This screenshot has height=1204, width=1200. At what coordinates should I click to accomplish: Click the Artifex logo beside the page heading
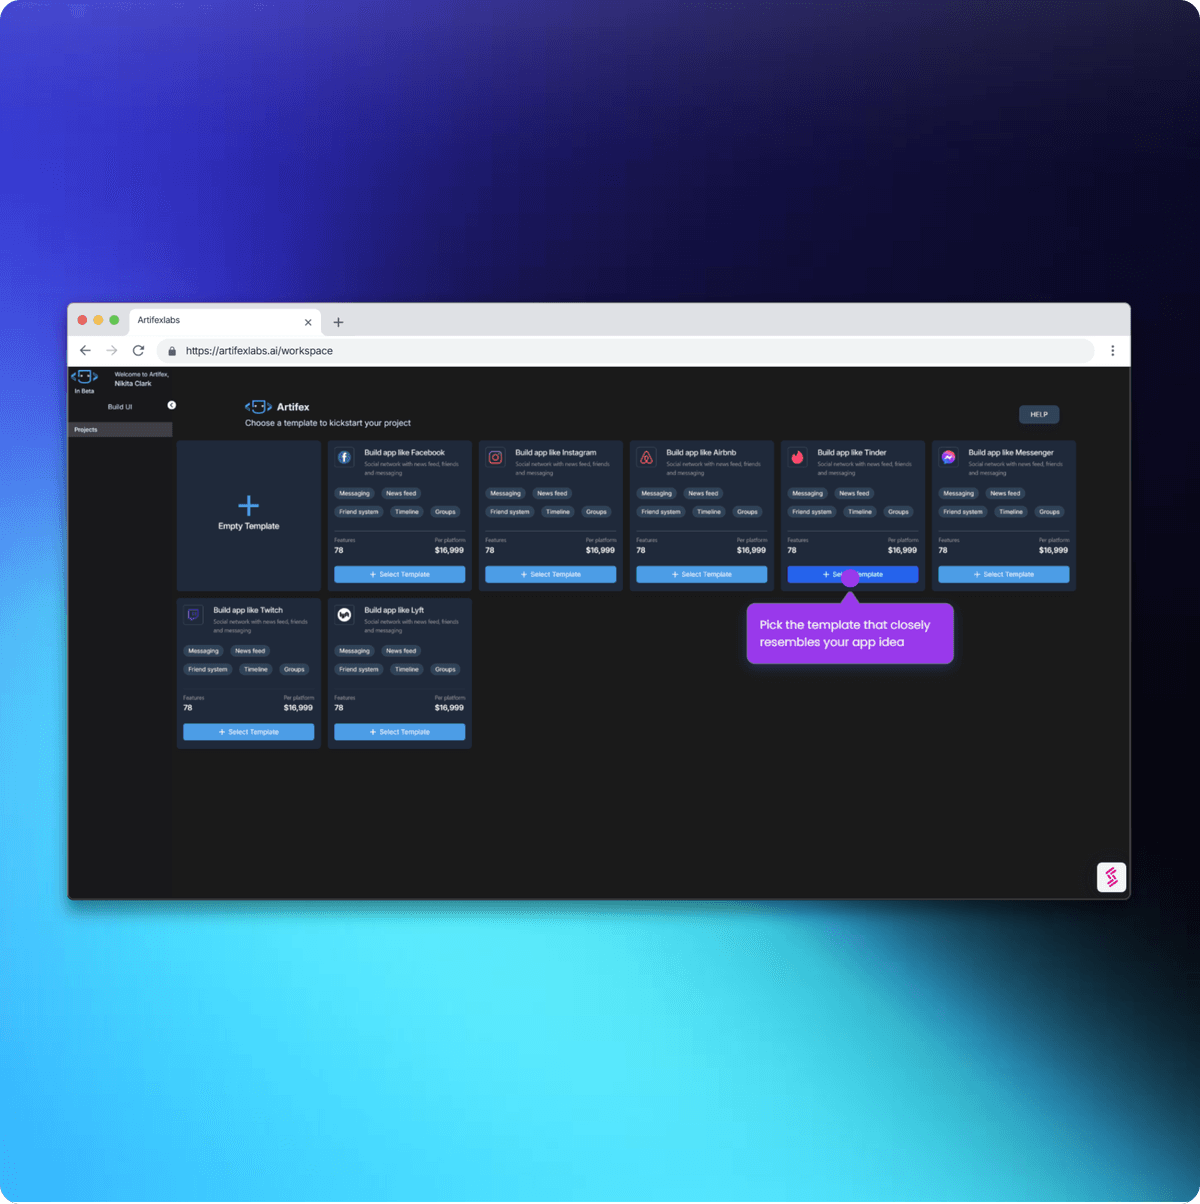[257, 406]
